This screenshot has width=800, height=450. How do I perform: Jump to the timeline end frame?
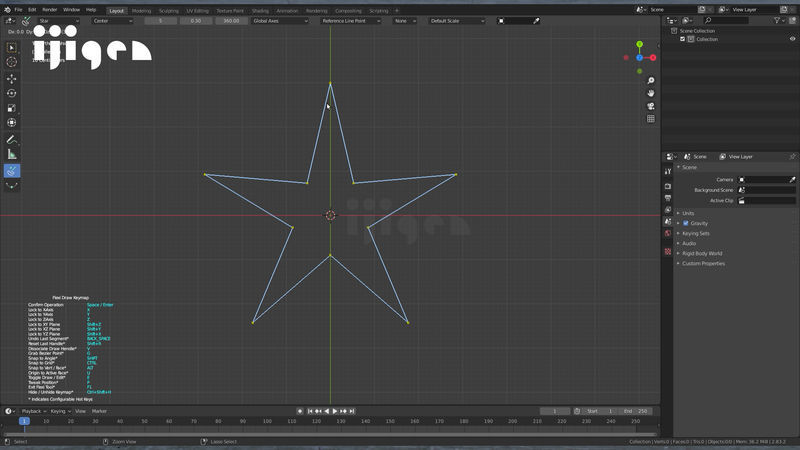click(x=352, y=411)
